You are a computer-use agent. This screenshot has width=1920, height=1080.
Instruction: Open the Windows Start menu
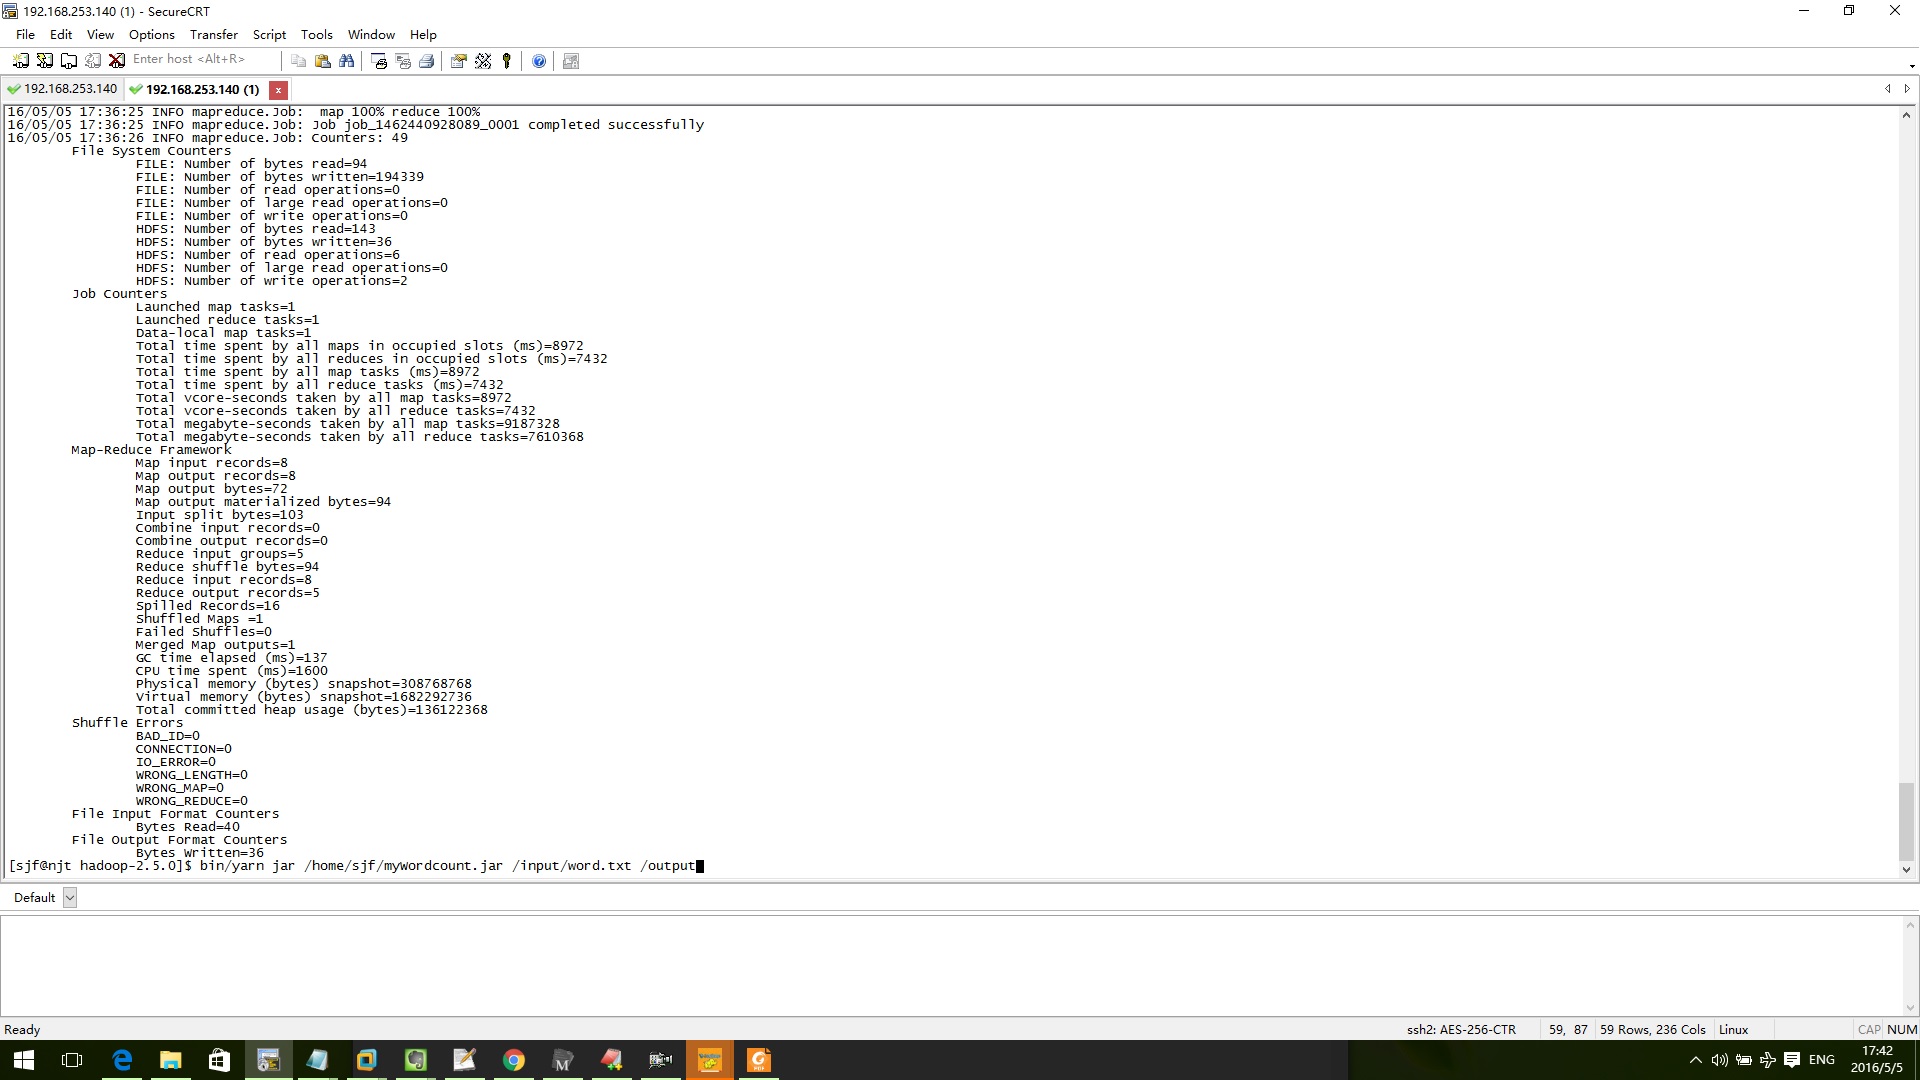(24, 1060)
